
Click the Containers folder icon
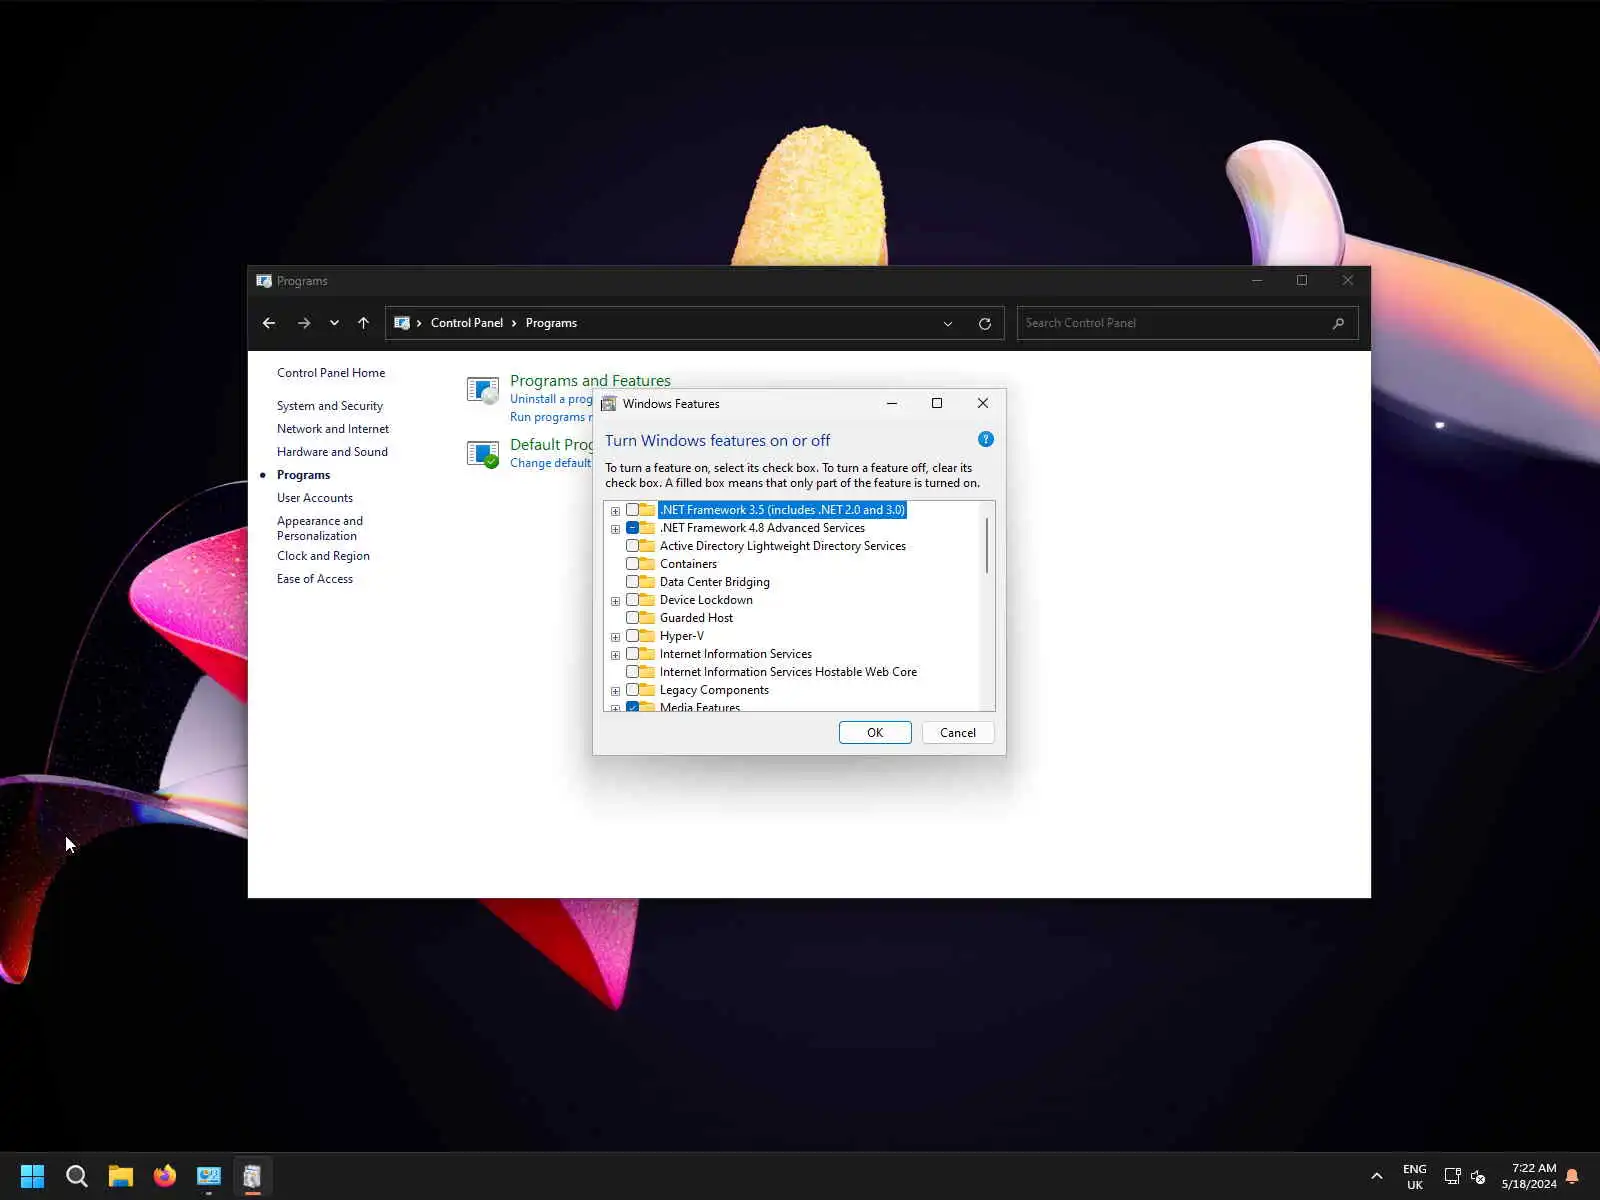647,564
